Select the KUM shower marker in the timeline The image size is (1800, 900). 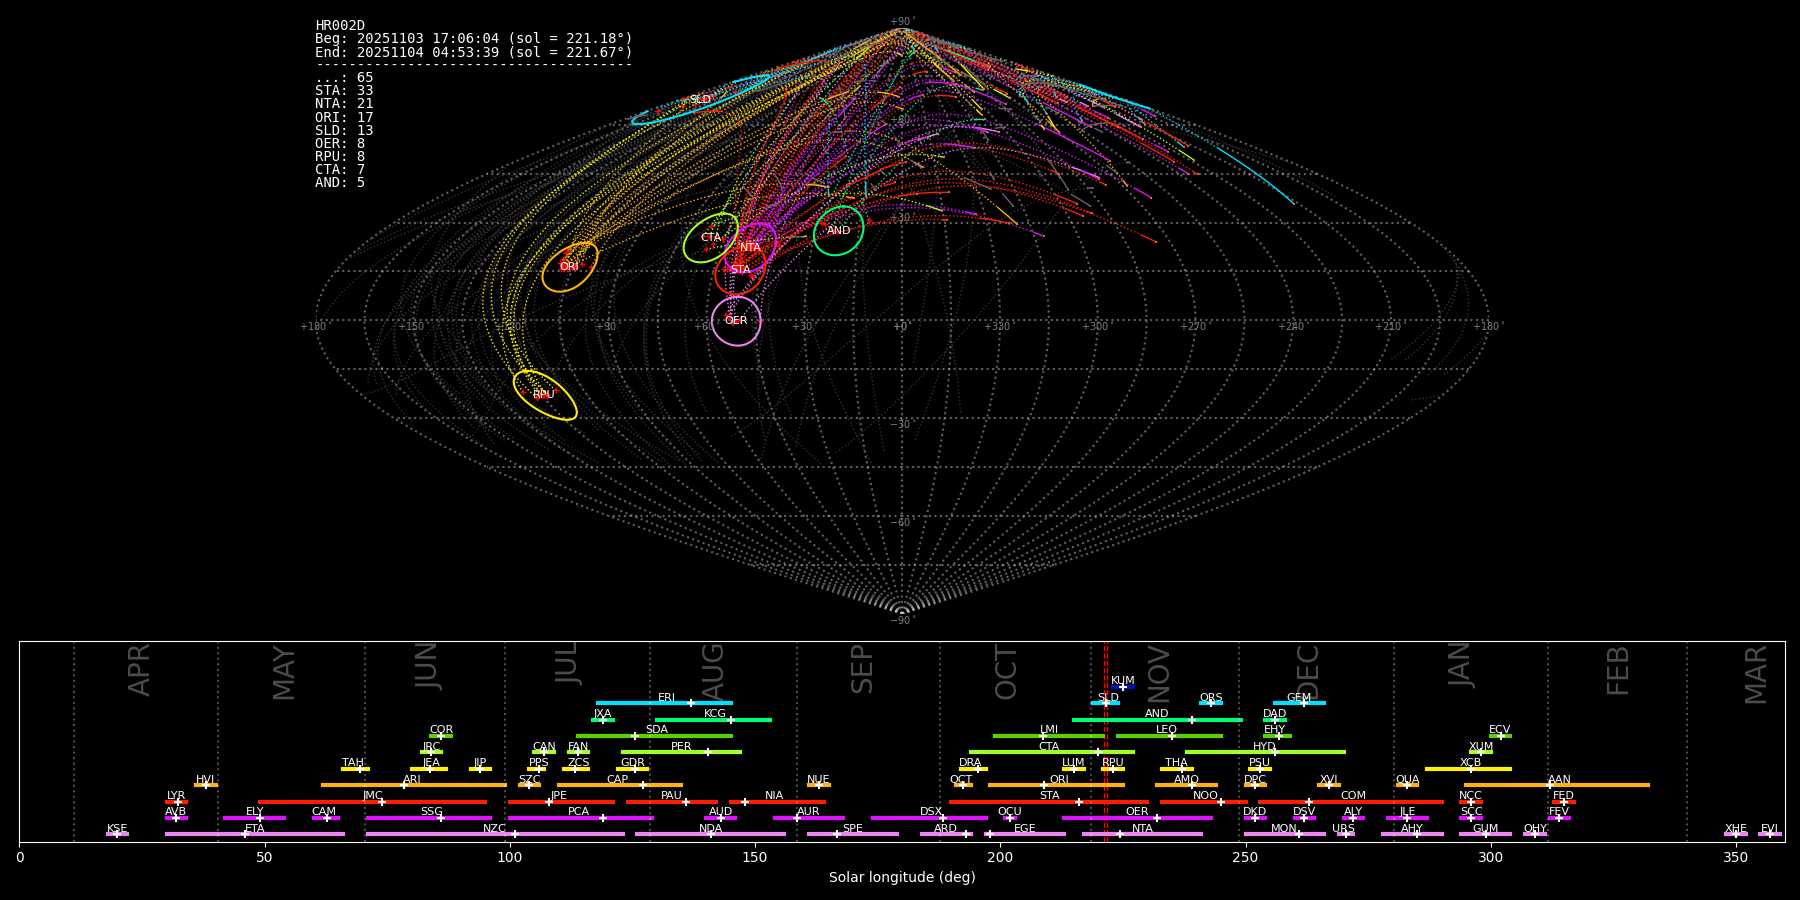click(1123, 687)
